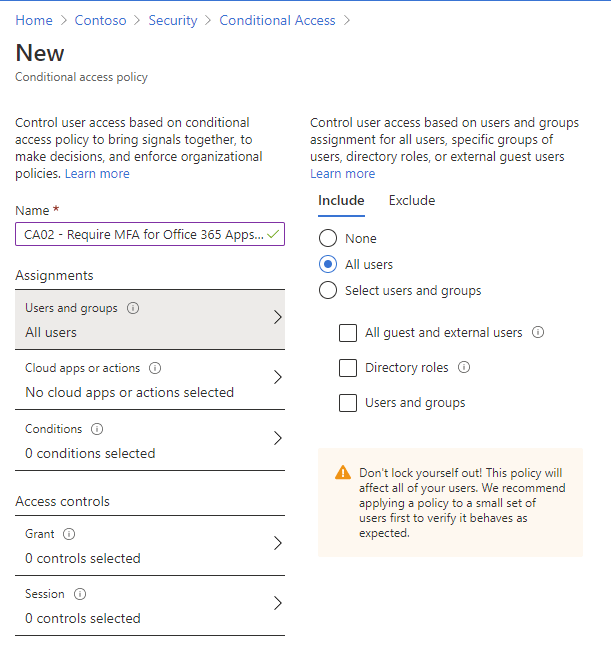Switch to the Exclude tab
This screenshot has width=611, height=647.
point(412,200)
